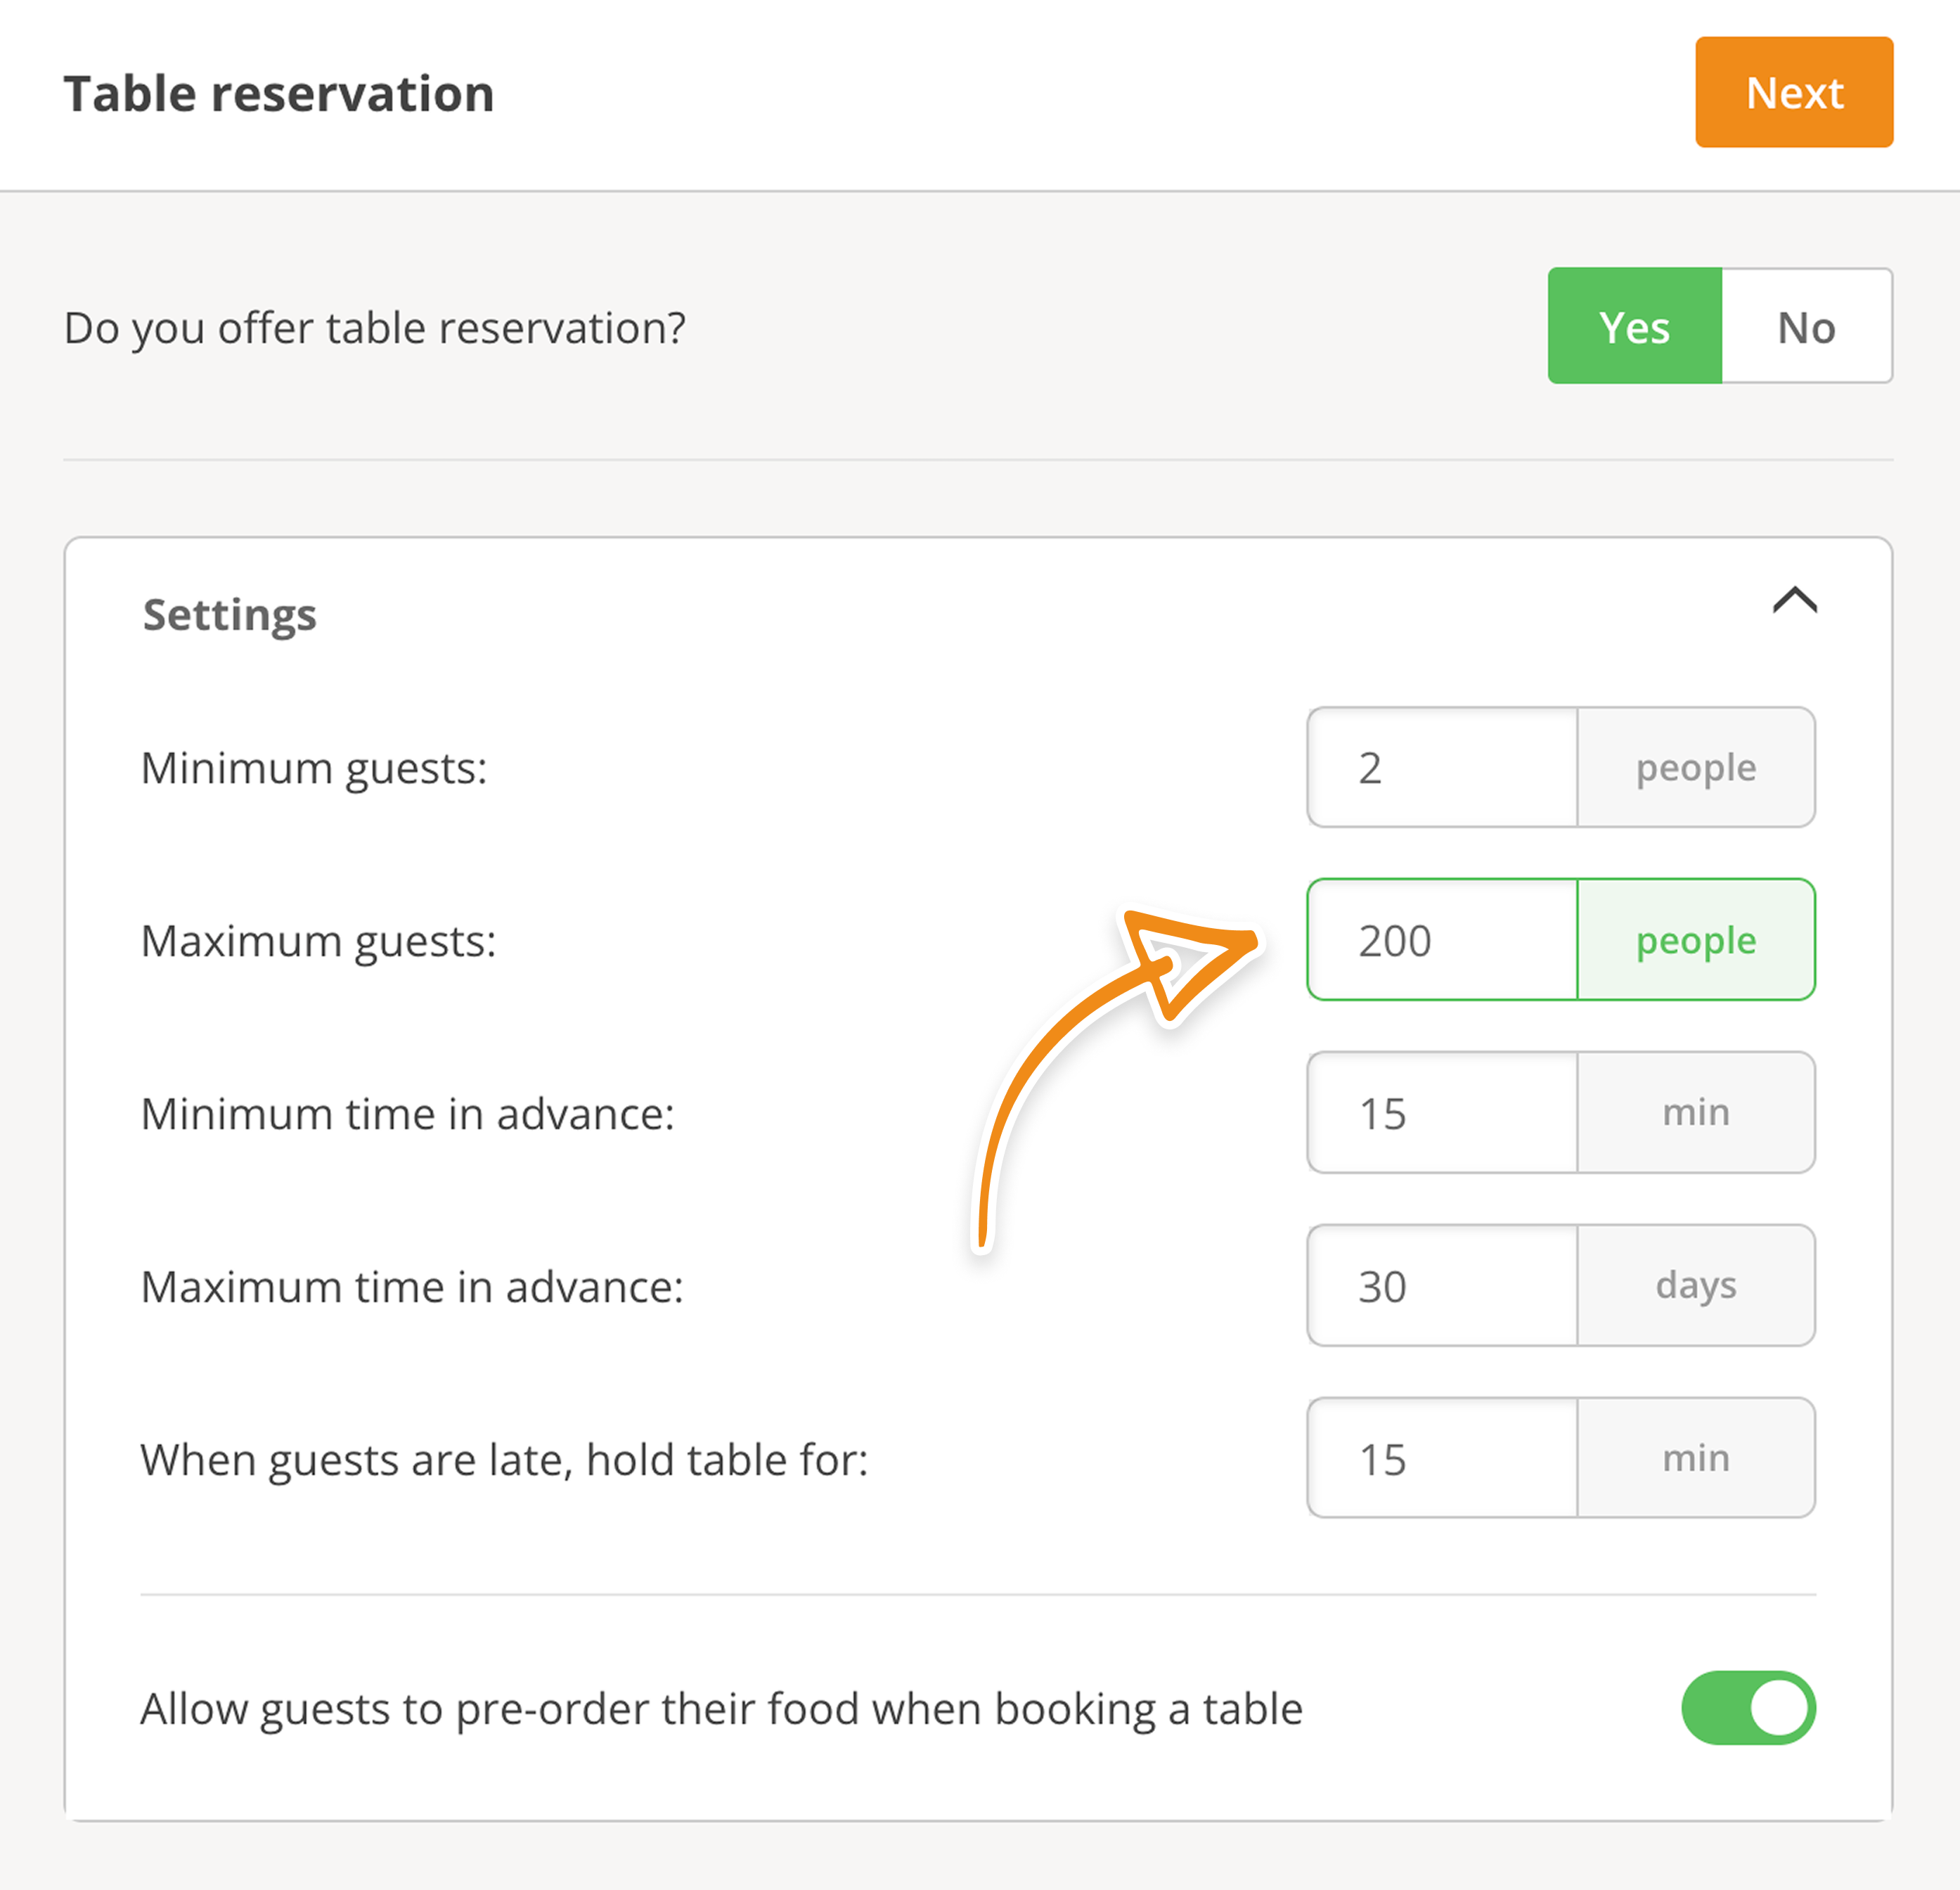Click the "people" unit beside Minimum guests
The height and width of the screenshot is (1890, 1960).
click(1696, 768)
